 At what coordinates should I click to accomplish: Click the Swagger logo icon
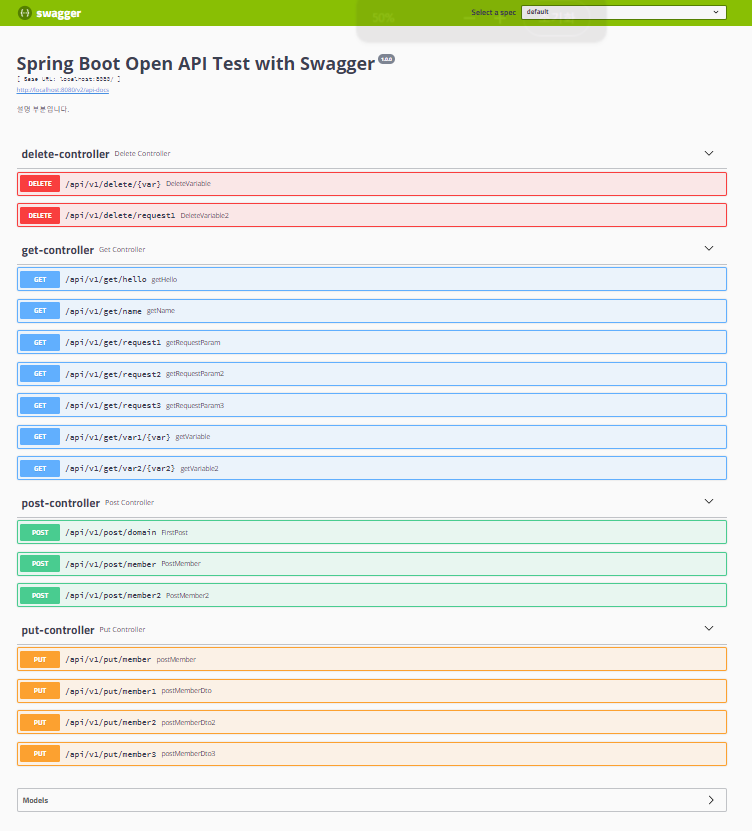point(25,13)
